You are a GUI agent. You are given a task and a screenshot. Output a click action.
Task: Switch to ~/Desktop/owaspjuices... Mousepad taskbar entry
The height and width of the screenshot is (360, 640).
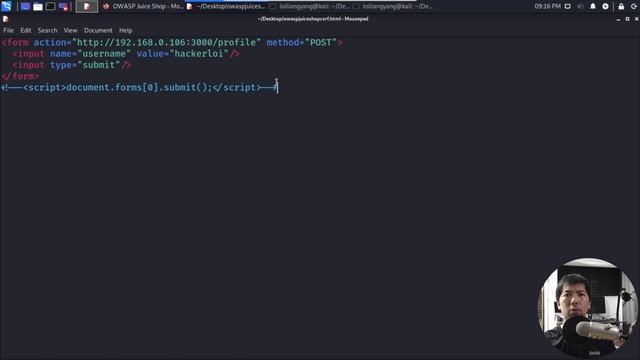click(225, 7)
